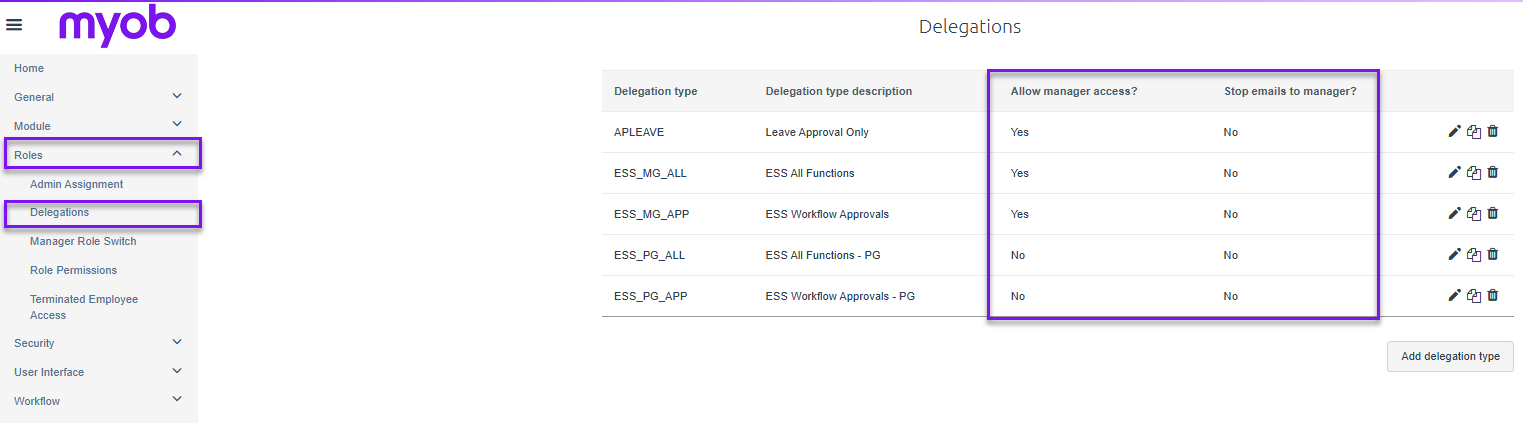Collapse the Roles menu chevron
This screenshot has width=1523, height=423.
click(177, 154)
